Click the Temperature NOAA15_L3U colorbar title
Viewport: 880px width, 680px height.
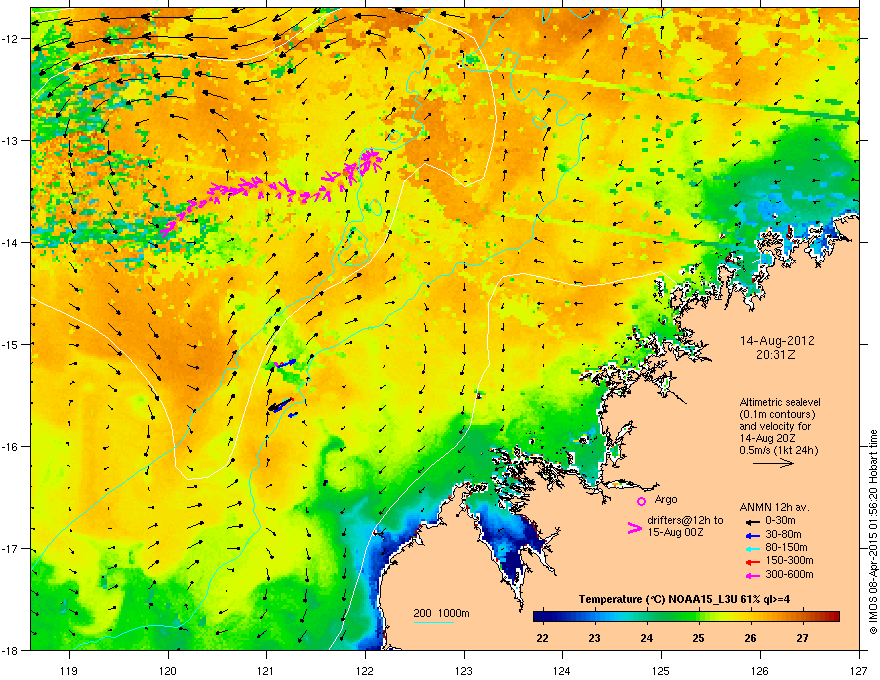point(684,599)
